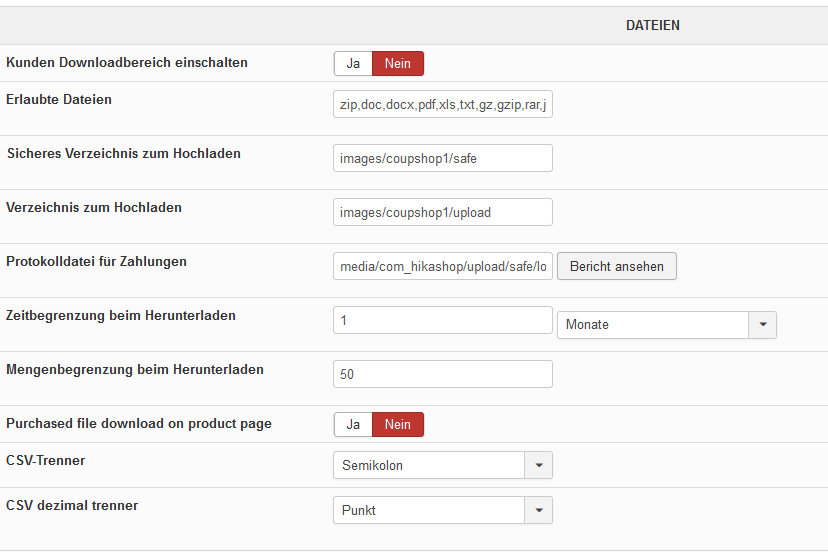This screenshot has height=559, width=828.
Task: Open the CSV dezimal trenner Punkt dropdown
Action: (429, 510)
